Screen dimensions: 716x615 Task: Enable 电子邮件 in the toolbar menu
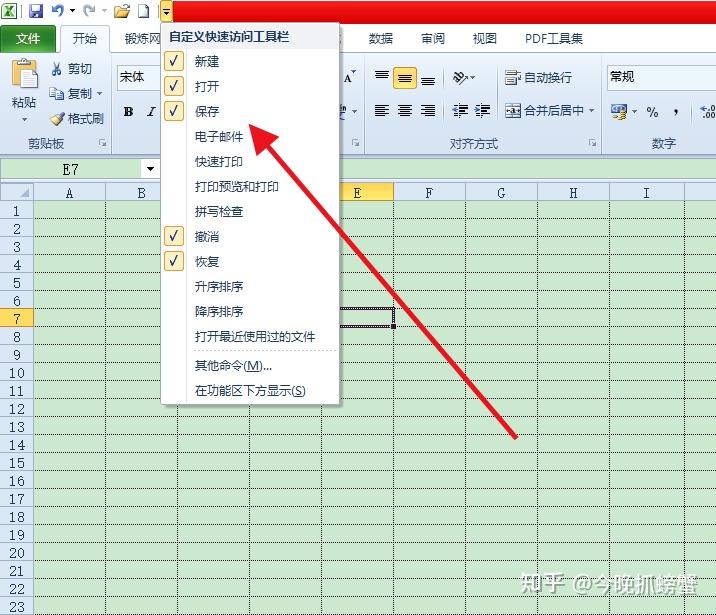tap(219, 136)
